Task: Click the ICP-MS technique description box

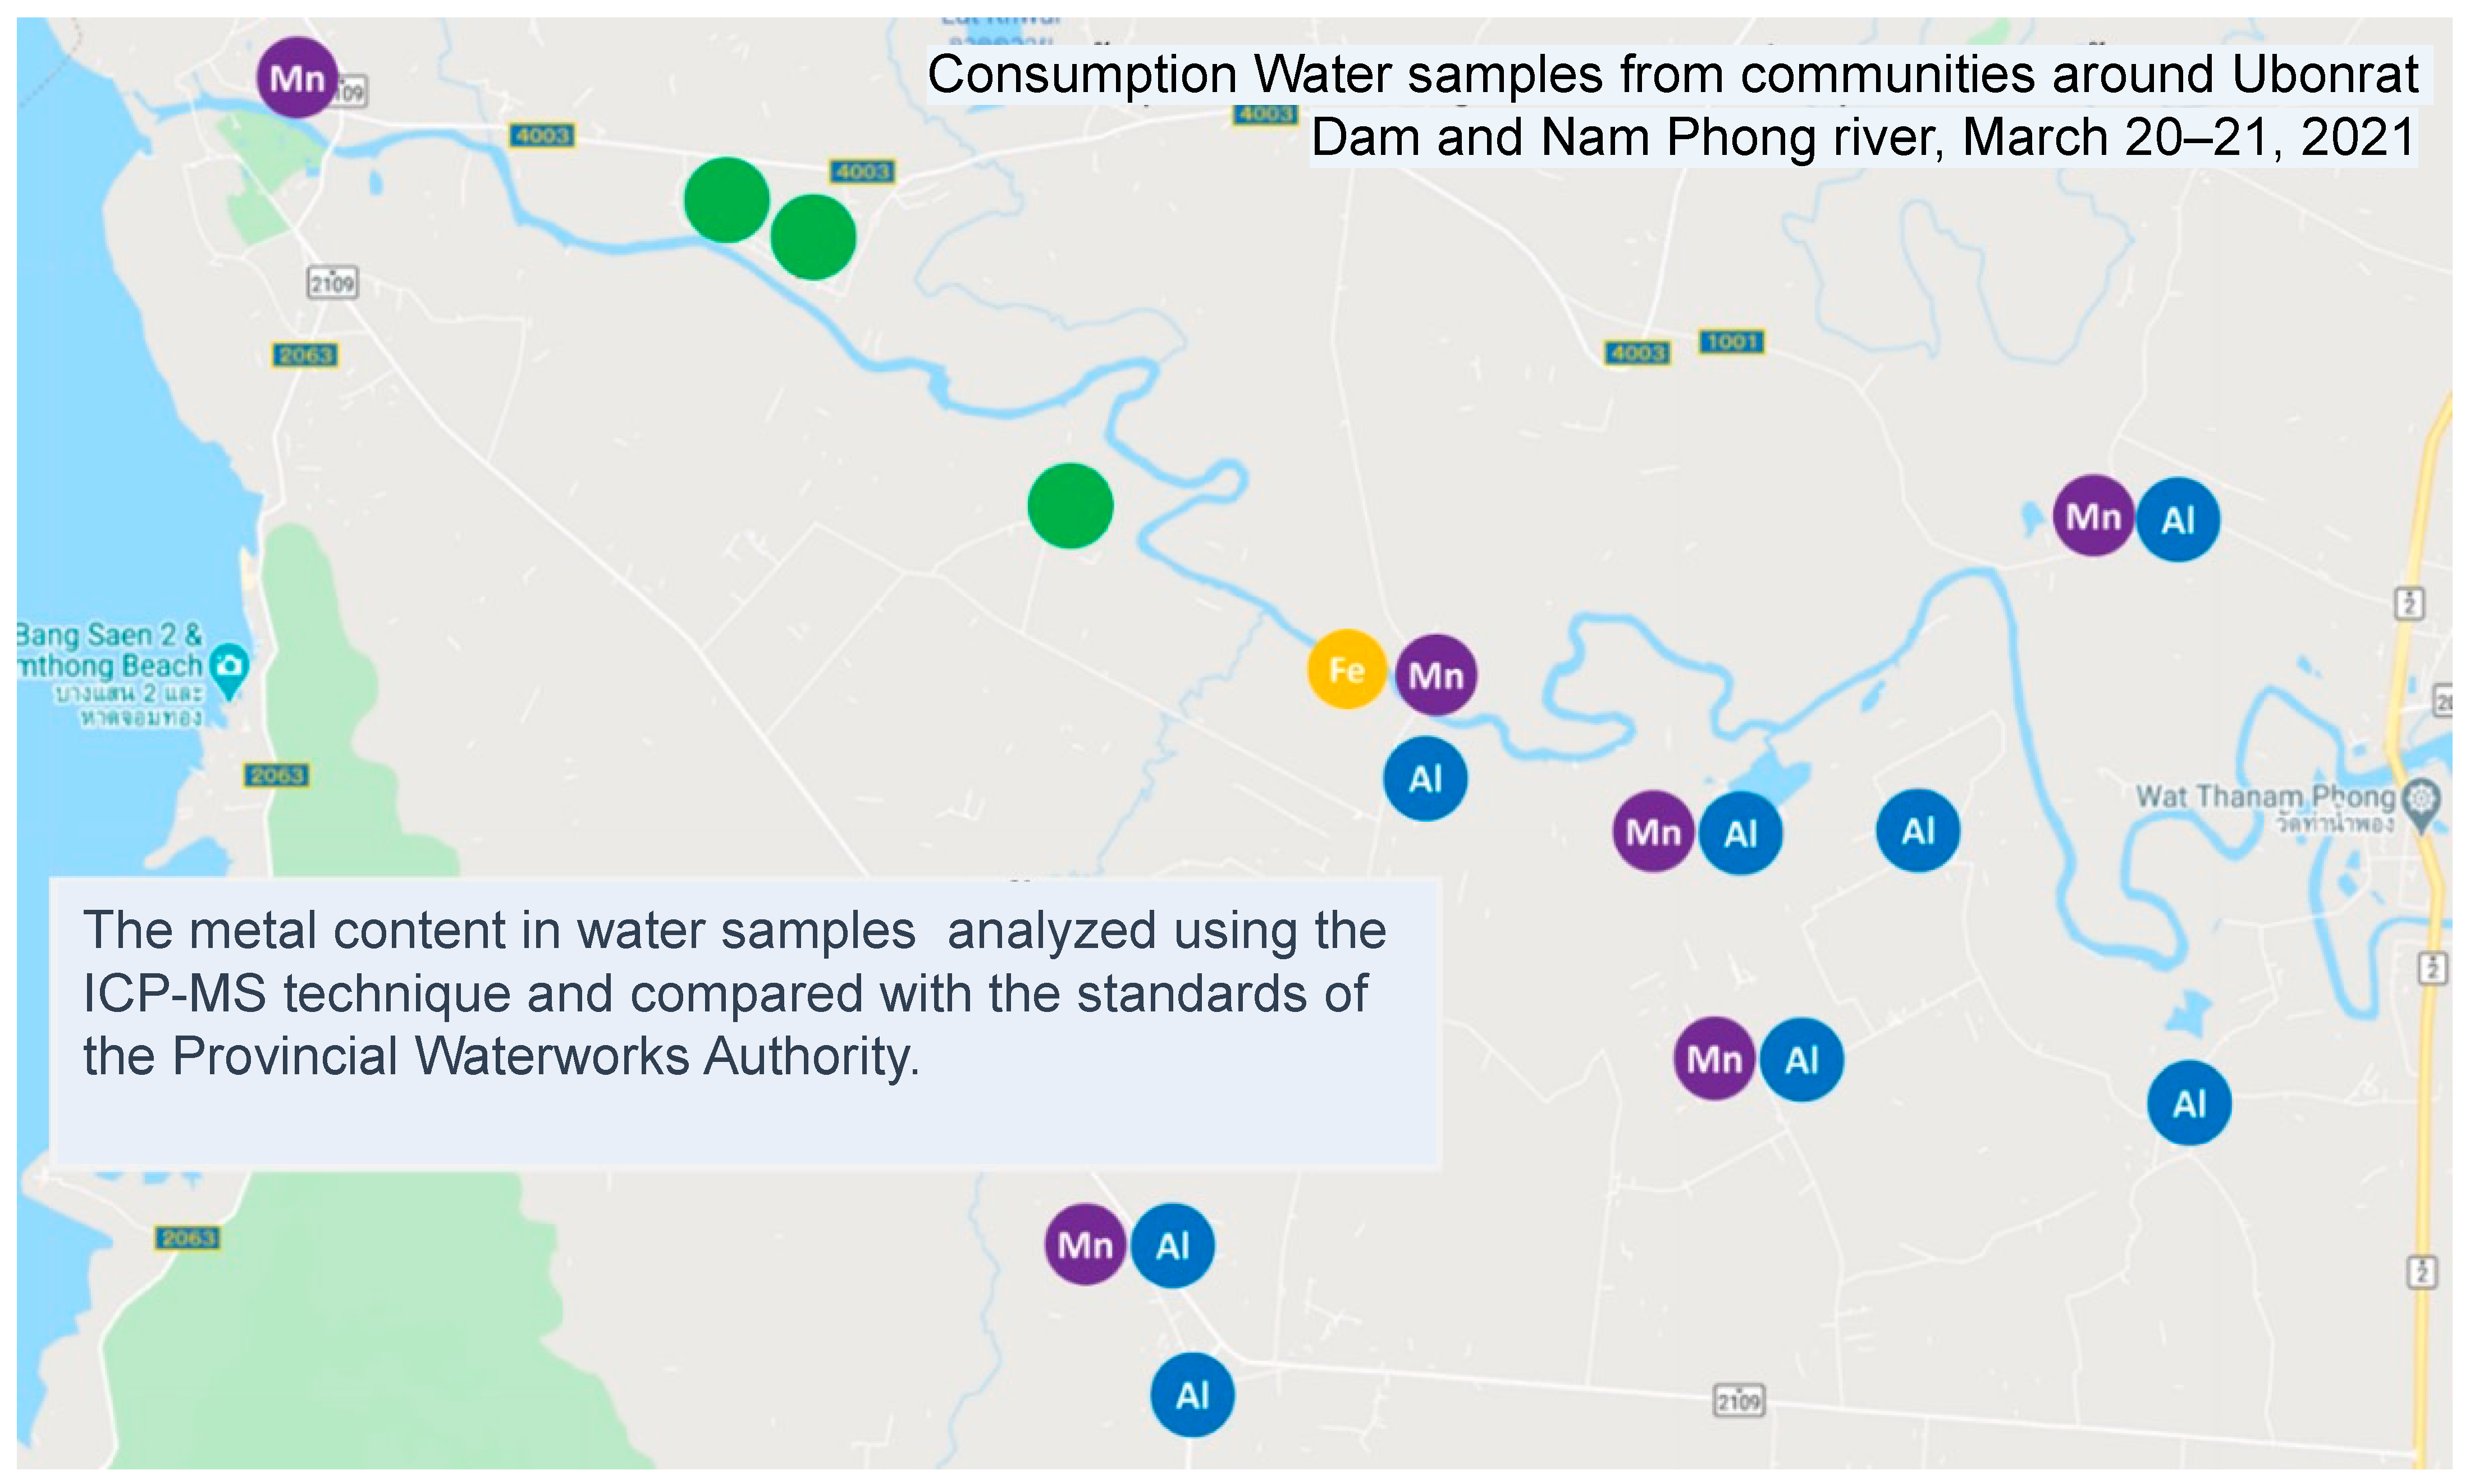Action: point(745,1021)
